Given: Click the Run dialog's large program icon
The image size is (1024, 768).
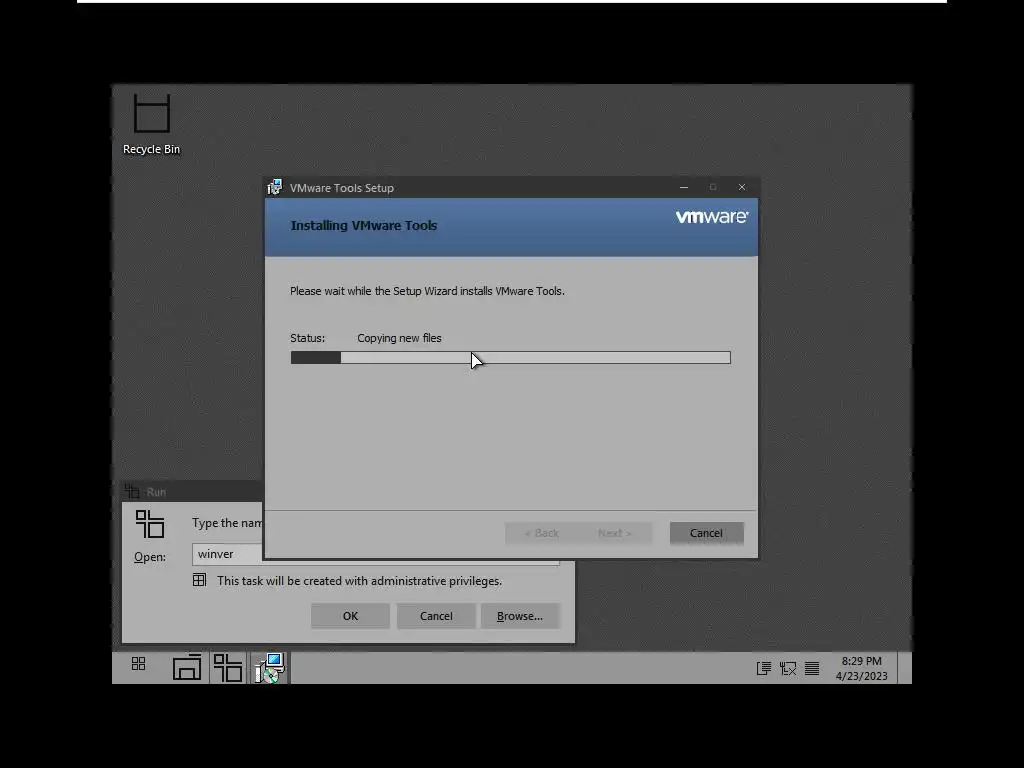Looking at the screenshot, I should (x=150, y=524).
